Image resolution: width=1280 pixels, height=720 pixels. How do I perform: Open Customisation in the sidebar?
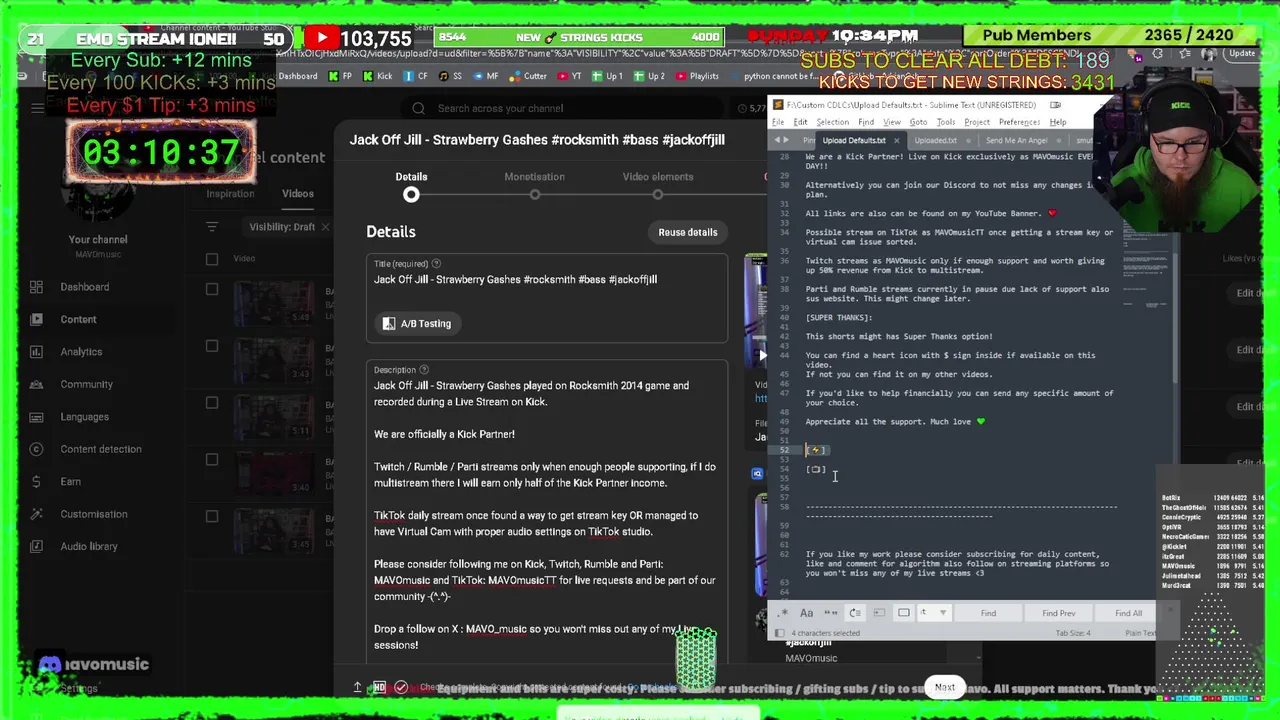[93, 514]
